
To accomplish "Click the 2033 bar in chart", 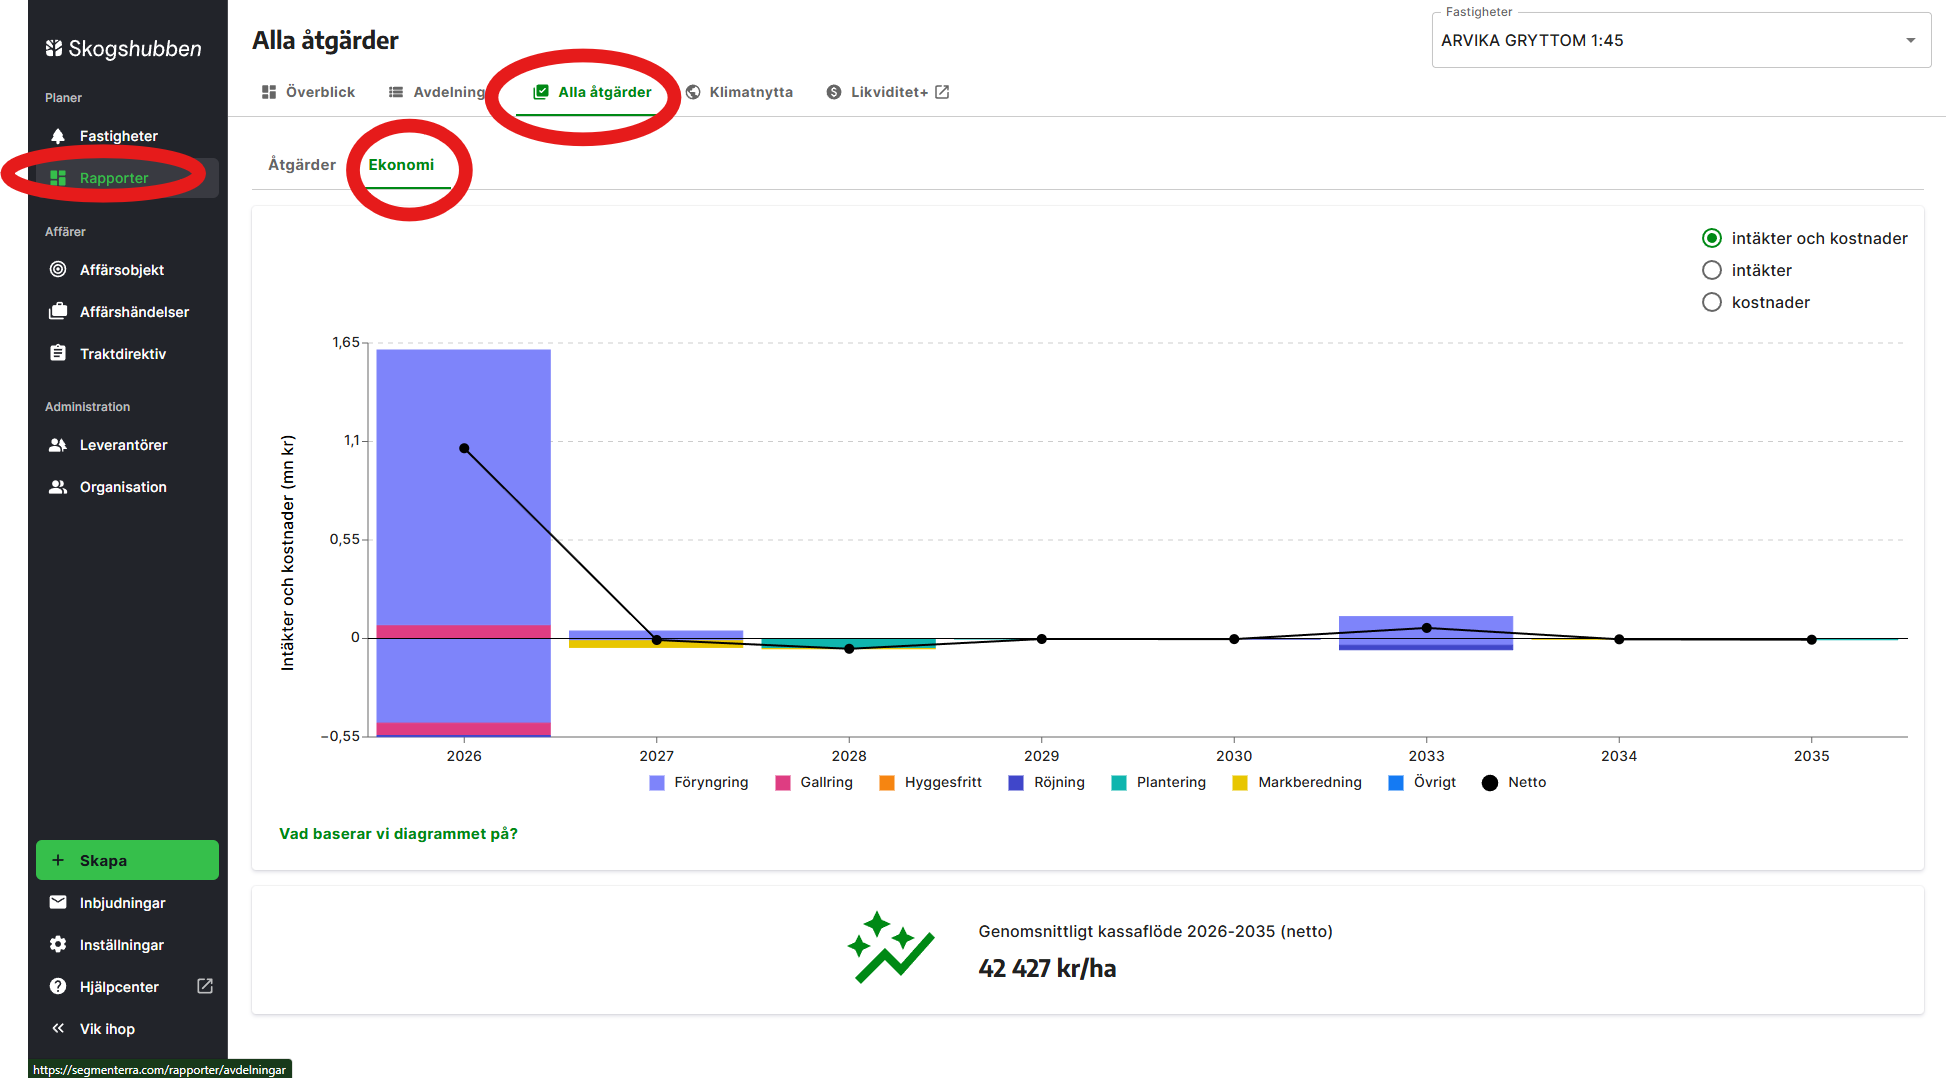I will pyautogui.click(x=1426, y=633).
